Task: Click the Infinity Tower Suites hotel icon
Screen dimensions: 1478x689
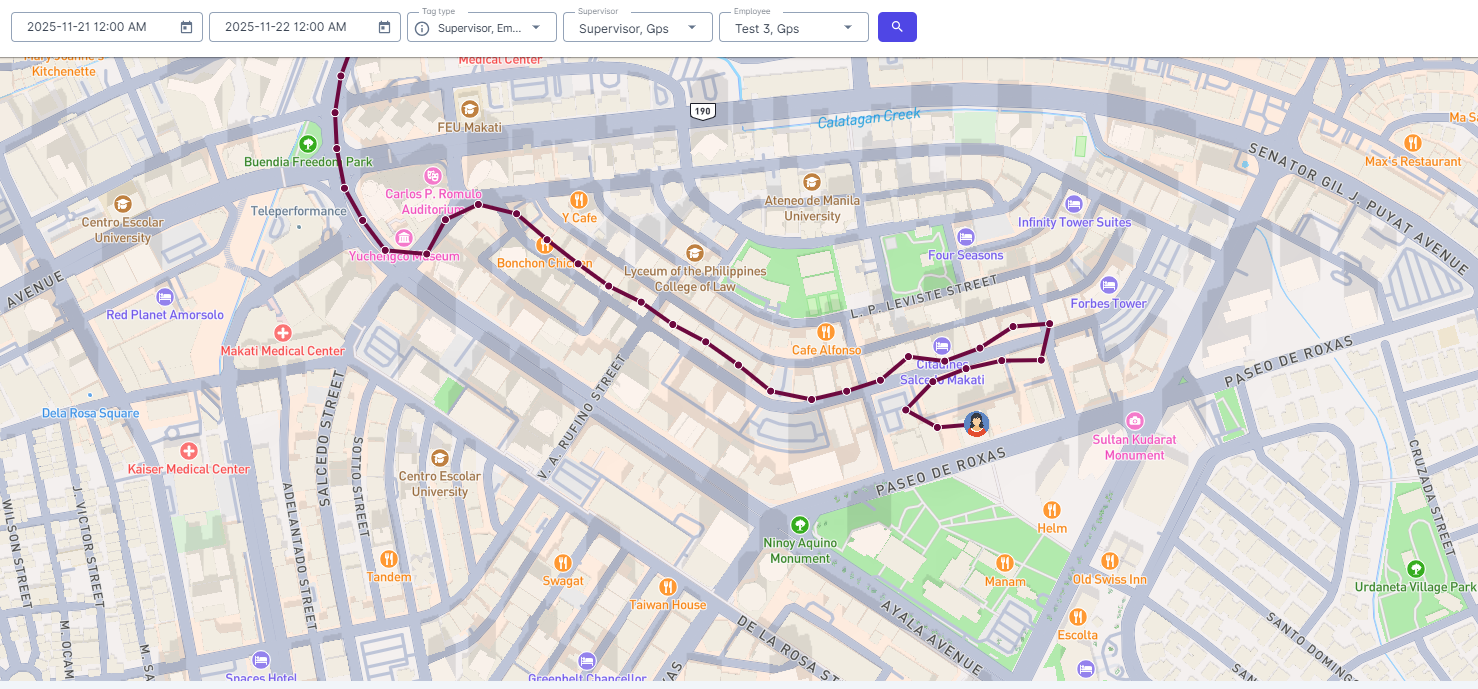Action: [x=1074, y=204]
